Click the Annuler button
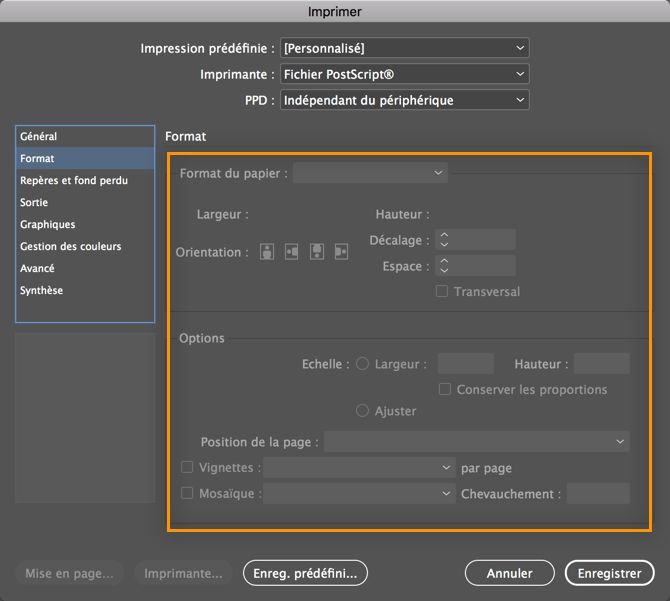Screen dimensions: 670x601 click(509, 573)
